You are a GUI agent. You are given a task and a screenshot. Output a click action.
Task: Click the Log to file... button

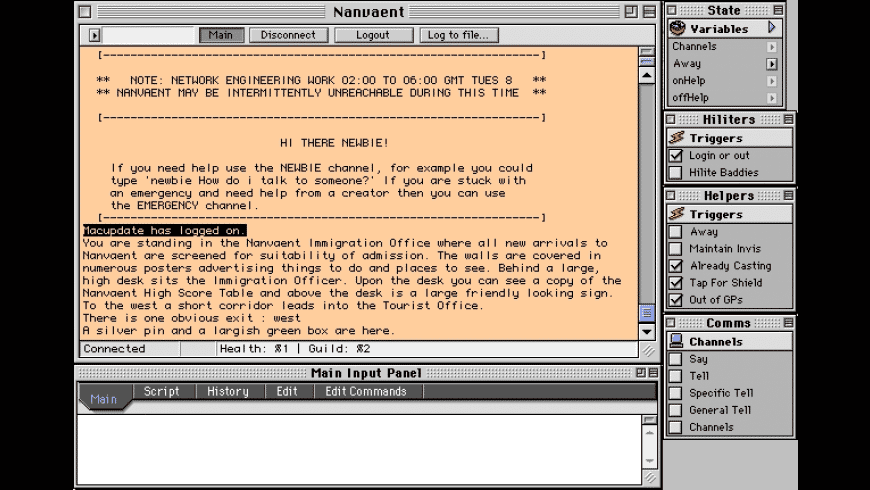458,35
